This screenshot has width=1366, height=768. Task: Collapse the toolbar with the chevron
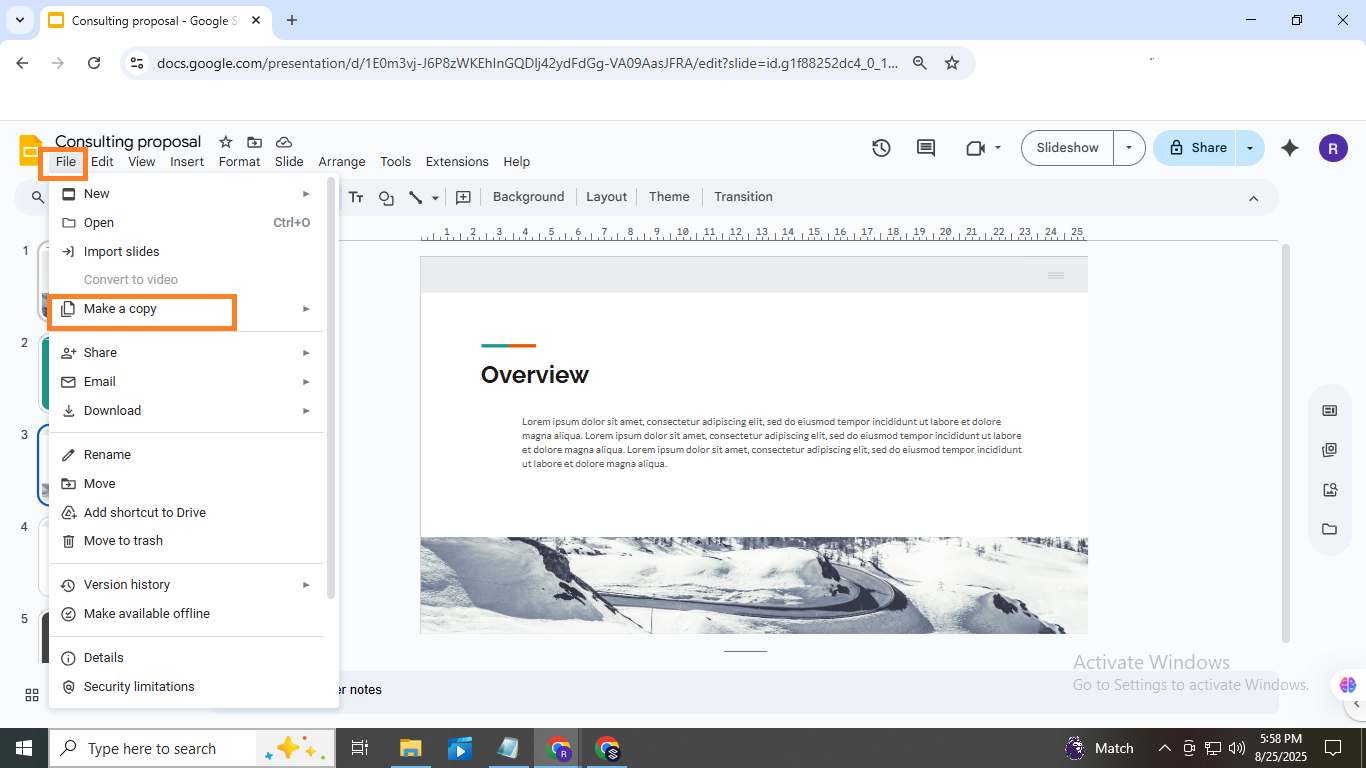click(x=1253, y=198)
